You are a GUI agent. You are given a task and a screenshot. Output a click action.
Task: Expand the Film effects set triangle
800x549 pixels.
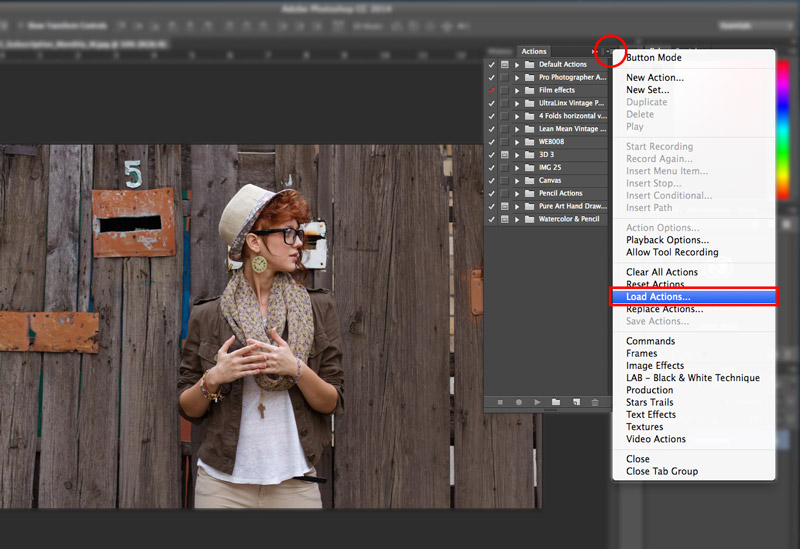(517, 90)
